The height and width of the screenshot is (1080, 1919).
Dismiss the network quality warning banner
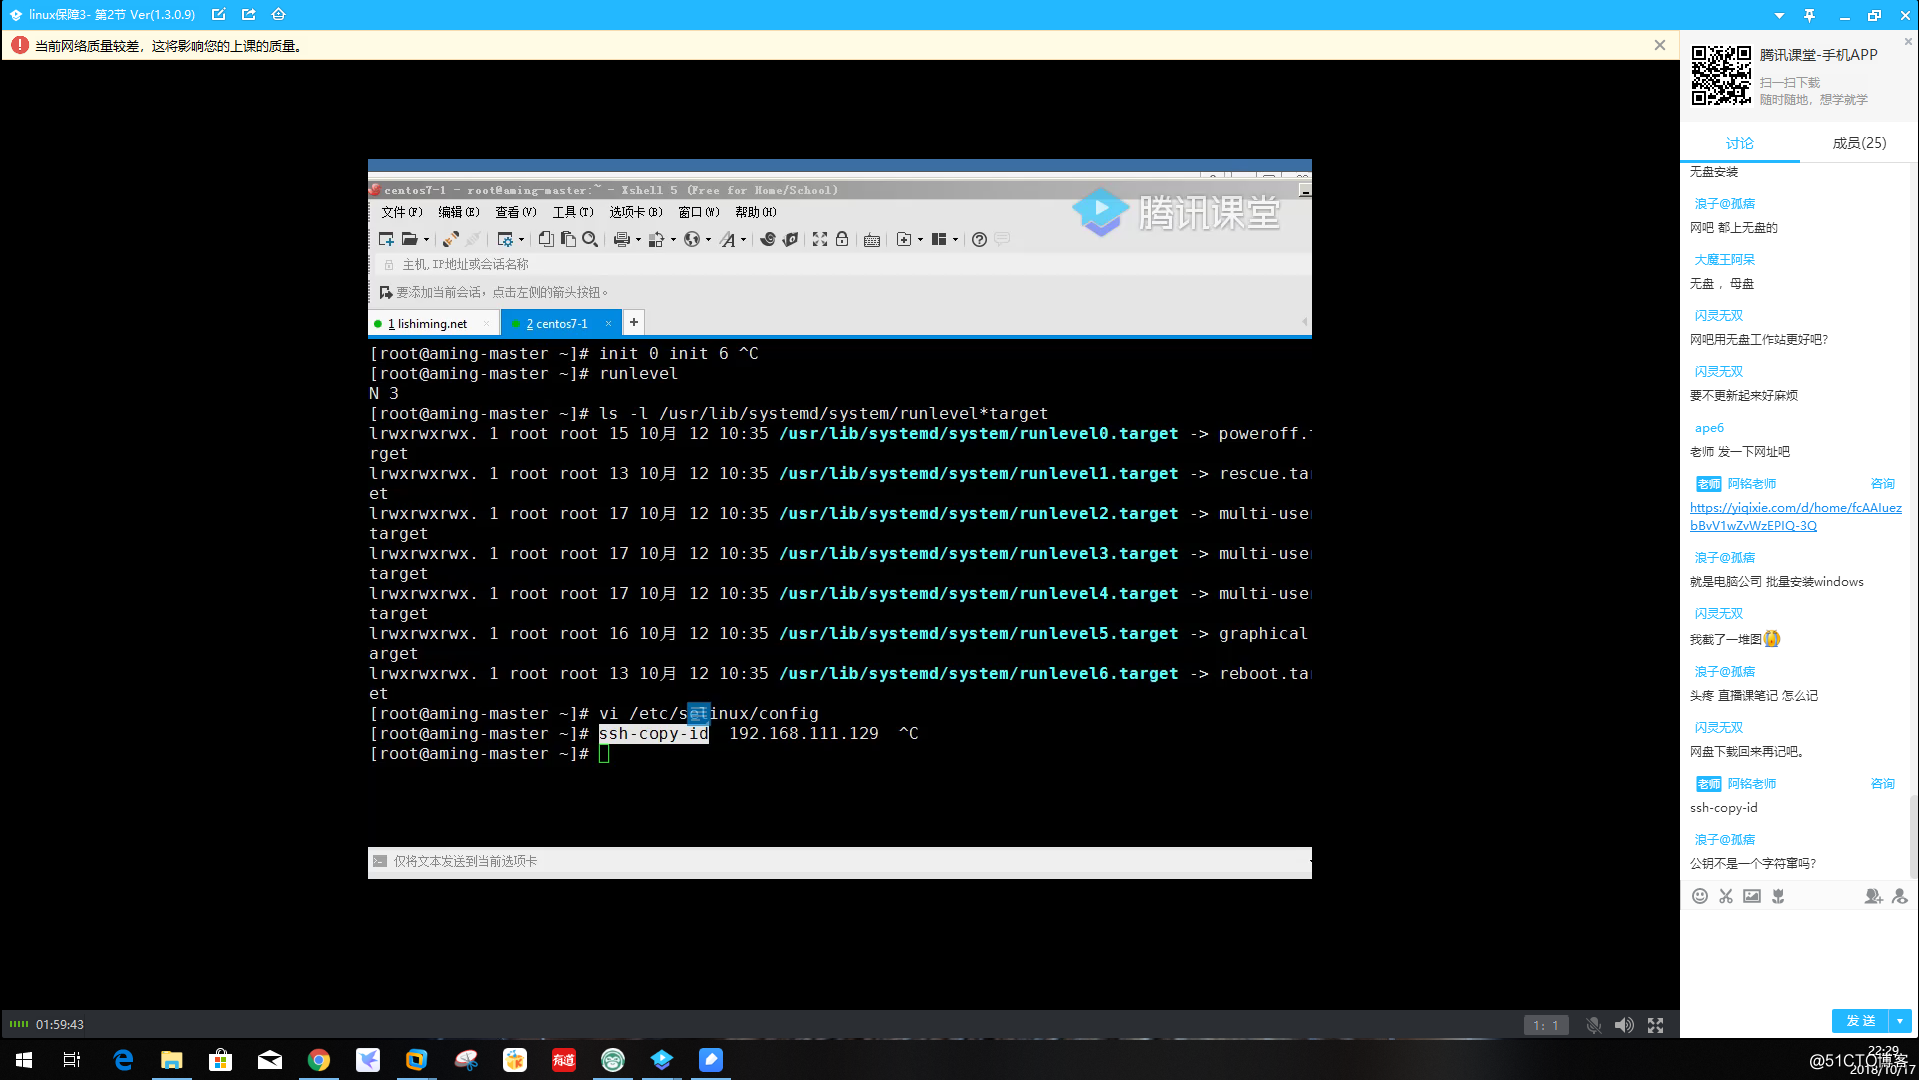click(x=1660, y=45)
